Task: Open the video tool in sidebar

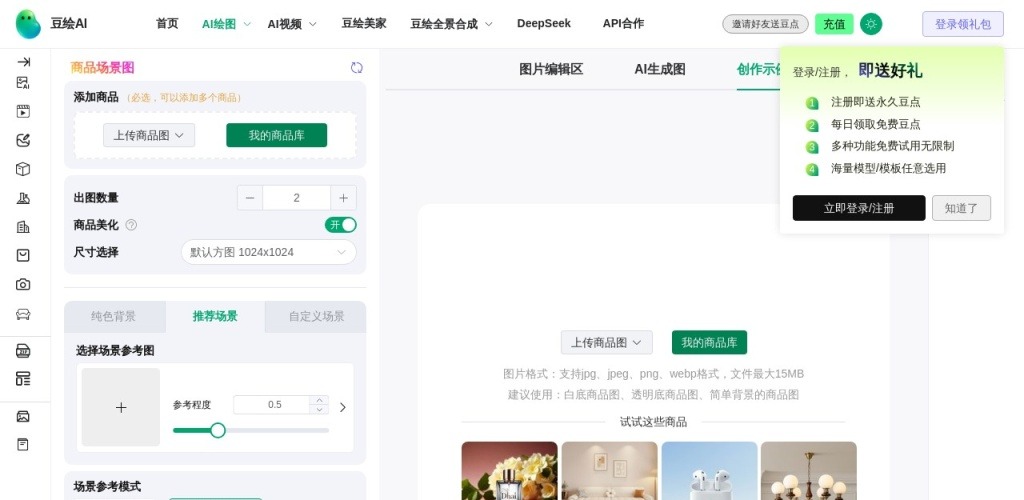Action: click(23, 112)
